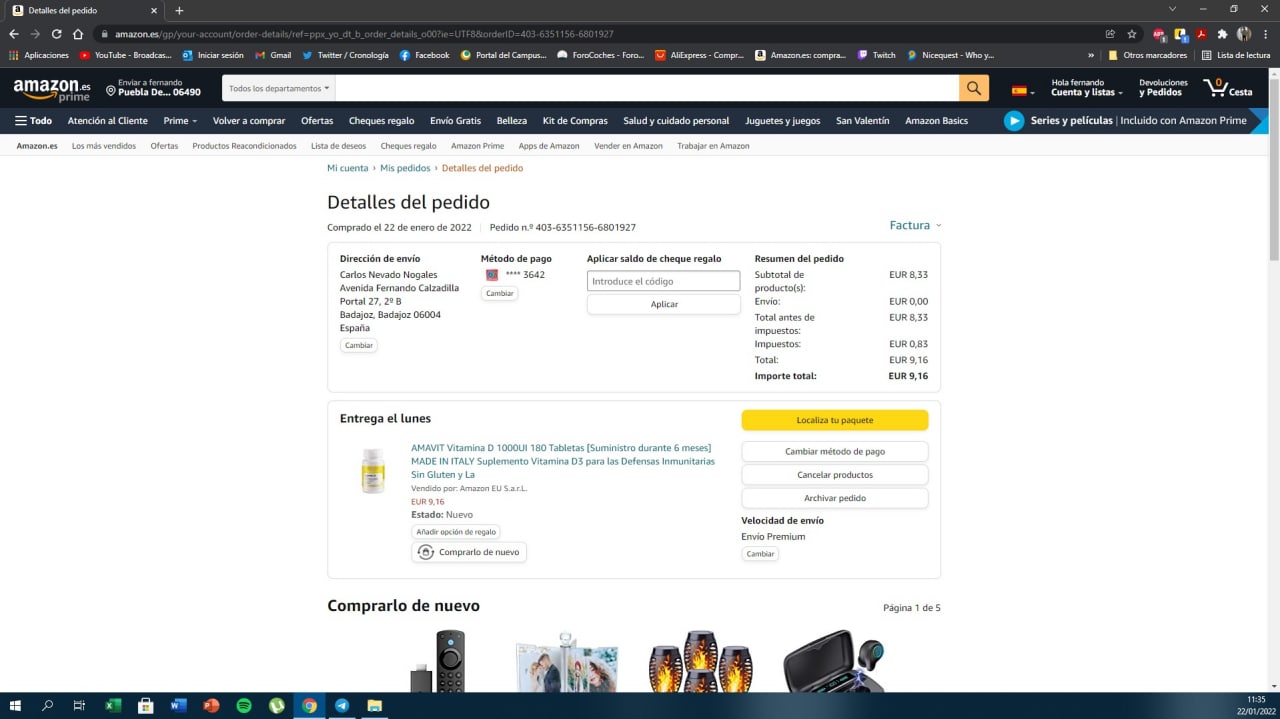This screenshot has height=719, width=1280.
Task: Click the Introduce el código input field
Action: [x=664, y=281]
